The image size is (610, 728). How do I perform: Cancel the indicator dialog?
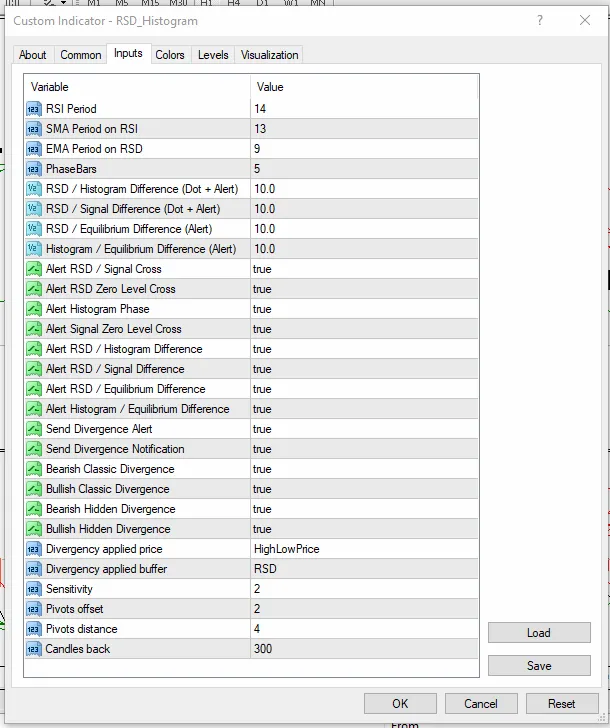pyautogui.click(x=481, y=704)
